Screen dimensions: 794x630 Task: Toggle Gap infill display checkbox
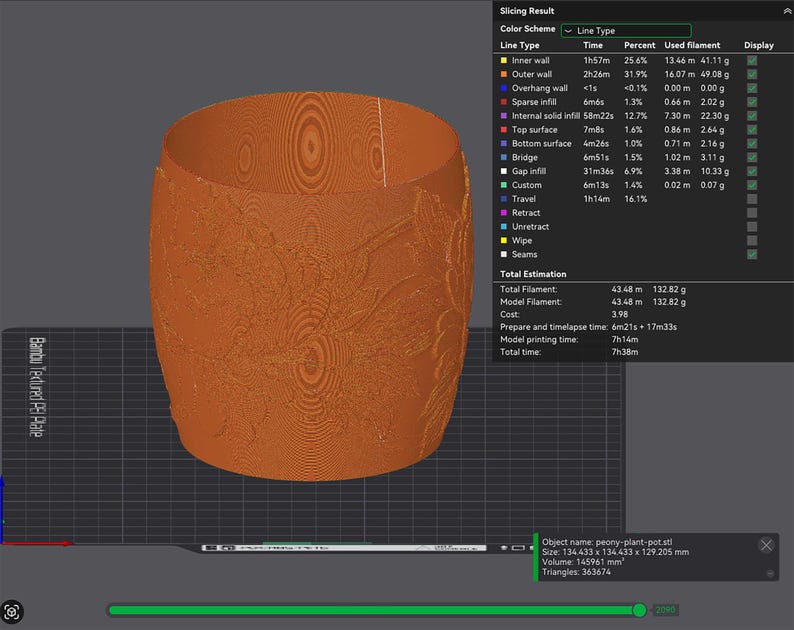(752, 171)
